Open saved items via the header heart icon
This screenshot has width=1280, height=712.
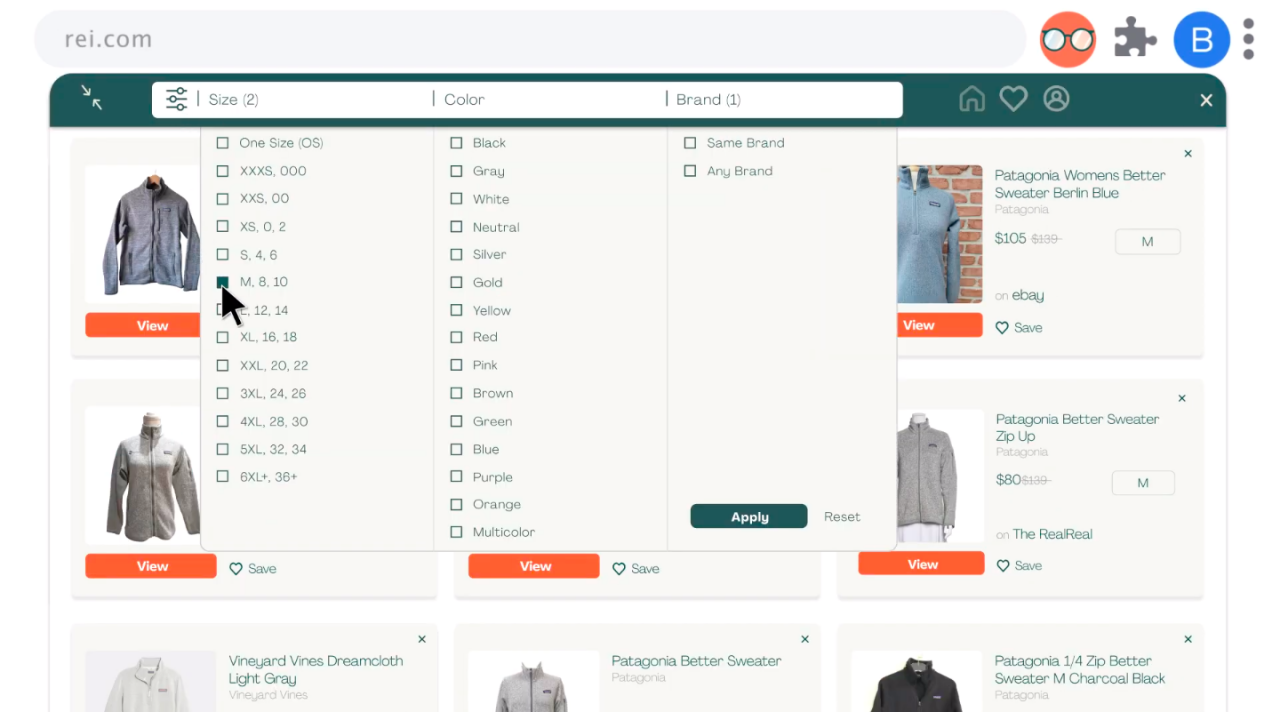(1014, 99)
